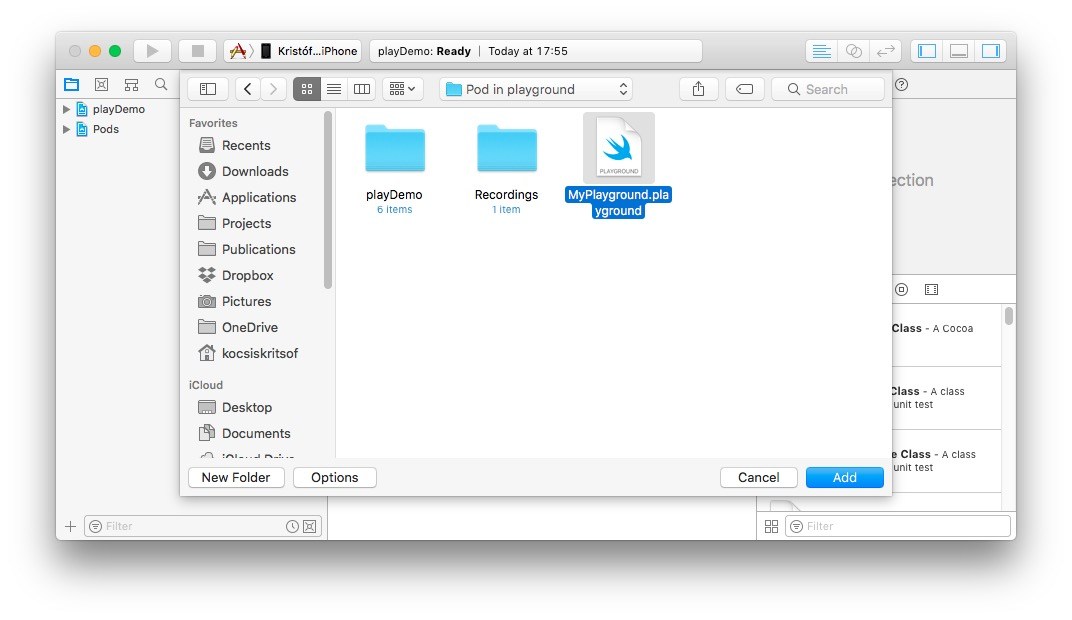Click the Share icon in the file dialog
1072x620 pixels.
point(698,89)
